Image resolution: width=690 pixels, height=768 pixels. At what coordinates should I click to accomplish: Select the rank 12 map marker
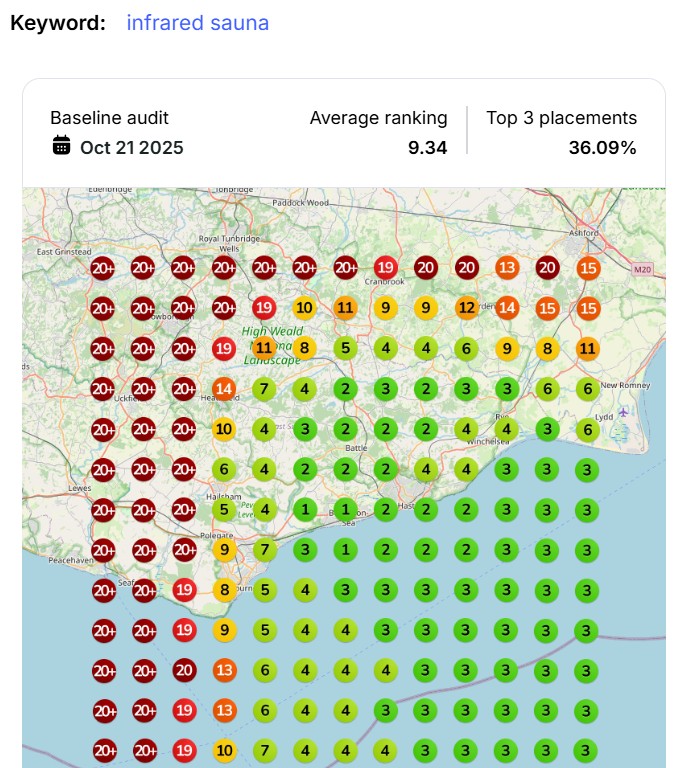[x=466, y=308]
